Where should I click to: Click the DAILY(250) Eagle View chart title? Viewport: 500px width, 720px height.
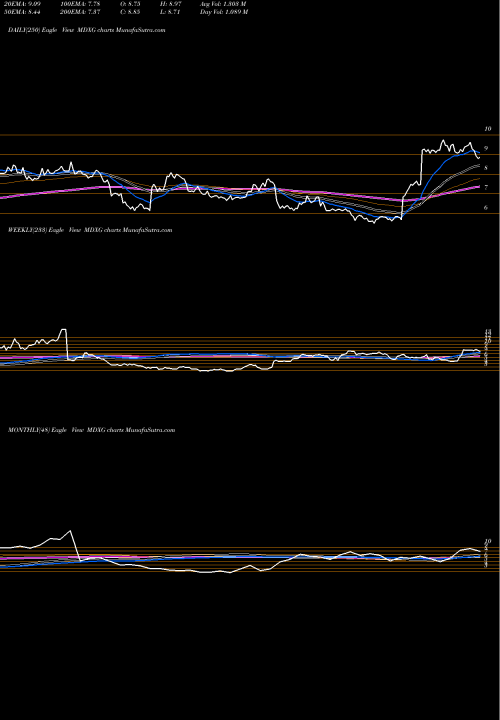(x=86, y=30)
